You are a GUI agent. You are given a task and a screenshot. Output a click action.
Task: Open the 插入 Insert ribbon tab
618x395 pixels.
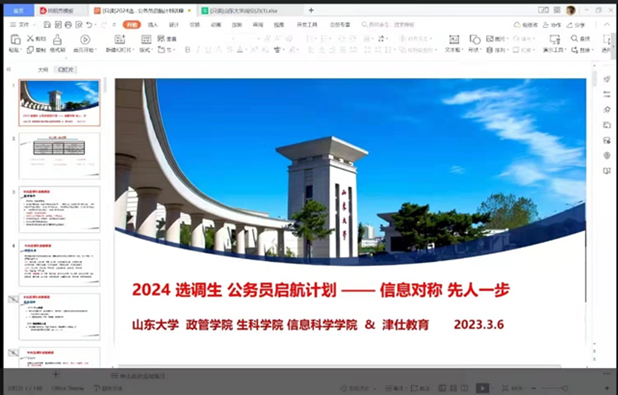(153, 25)
